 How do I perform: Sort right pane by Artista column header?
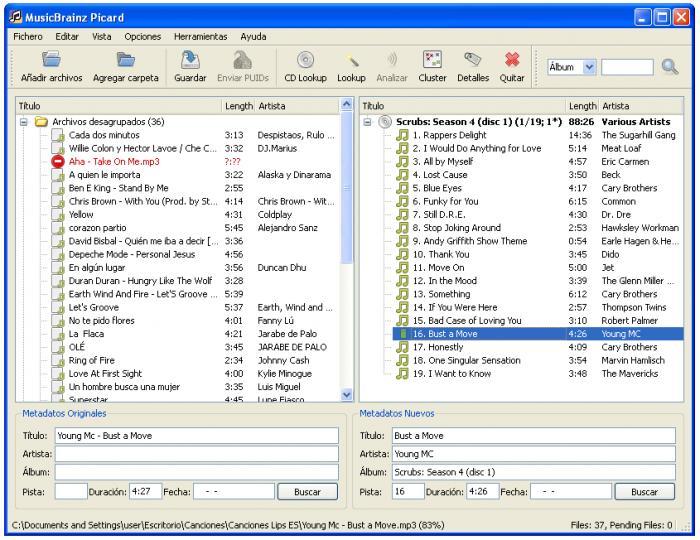641,106
